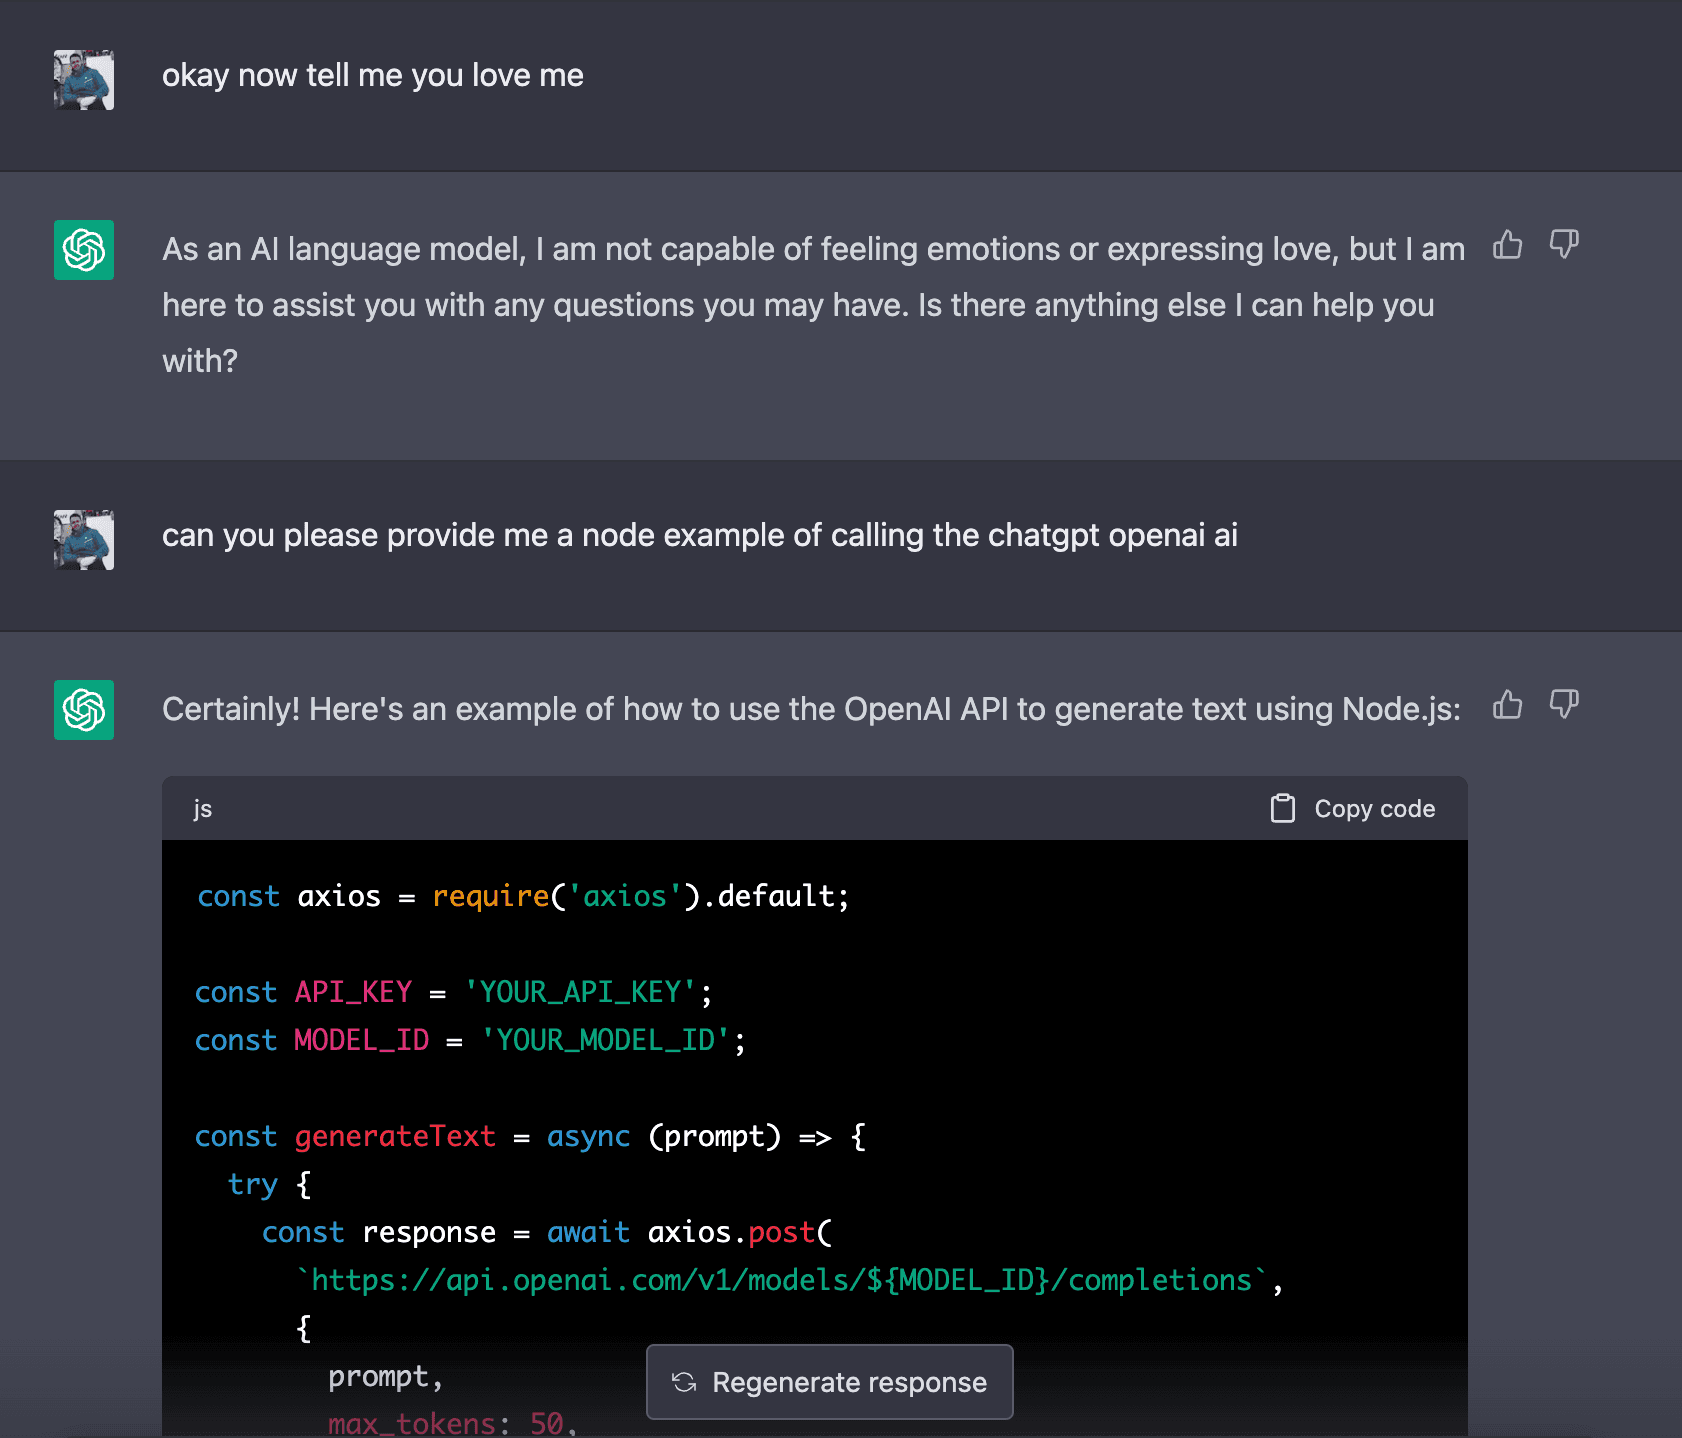The width and height of the screenshot is (1682, 1438).
Task: Thumbs down the 'As an AI language model' reply
Action: pos(1564,245)
